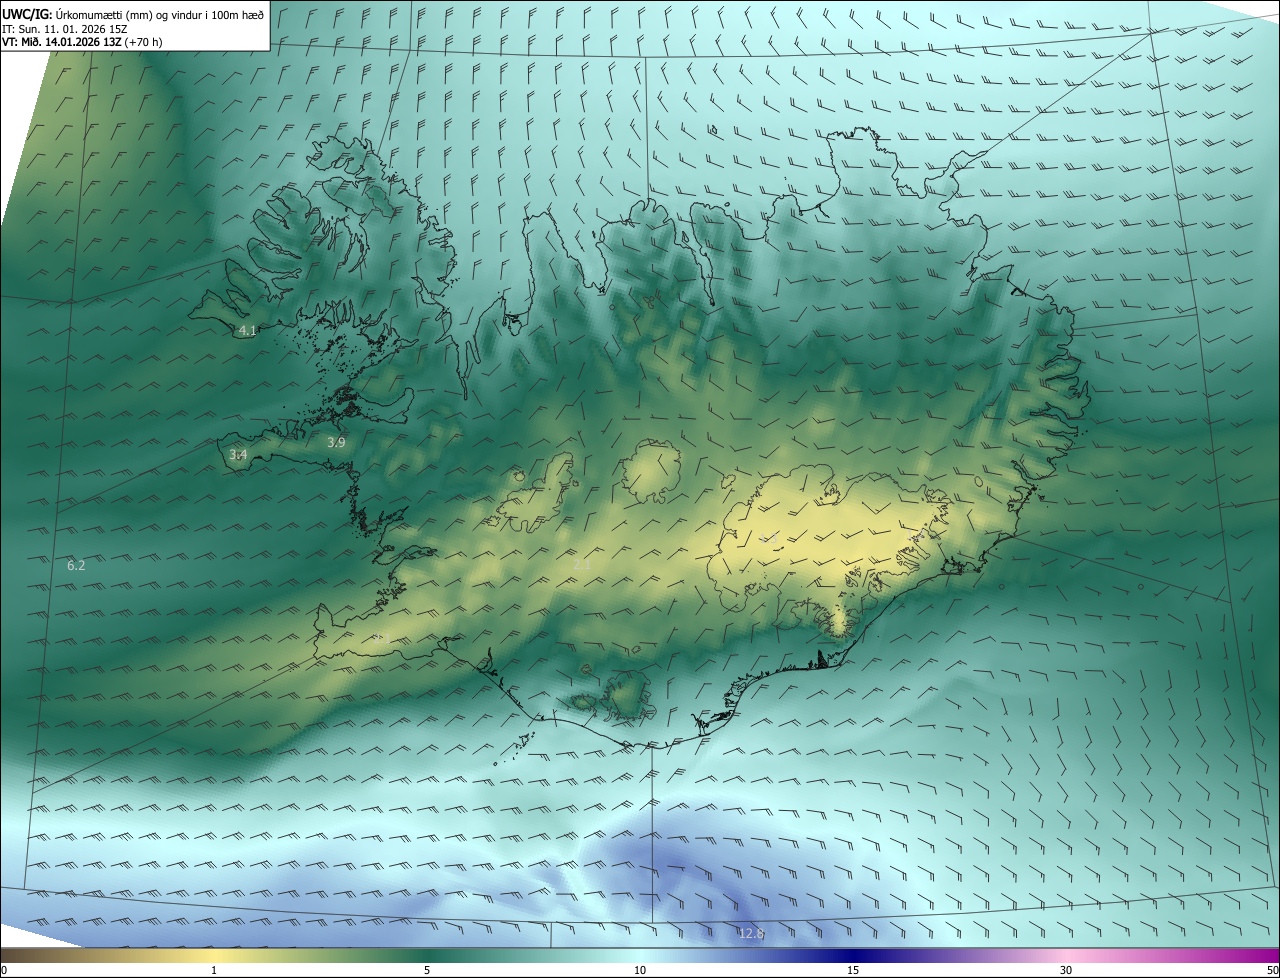
Task: Click the 1 tick on the color scale
Action: tap(214, 970)
